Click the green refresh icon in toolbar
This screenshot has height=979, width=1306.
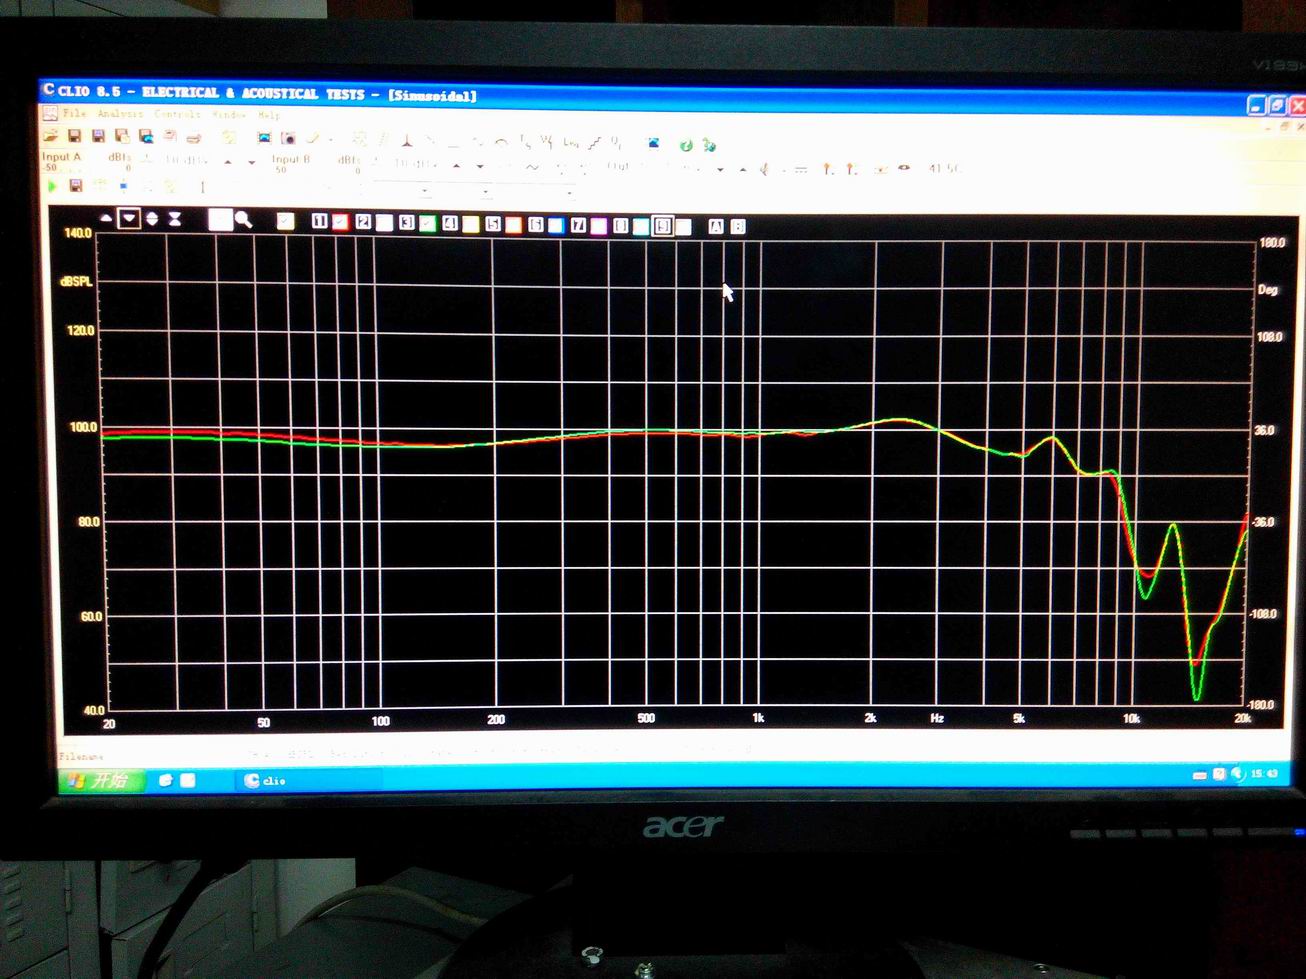point(686,145)
